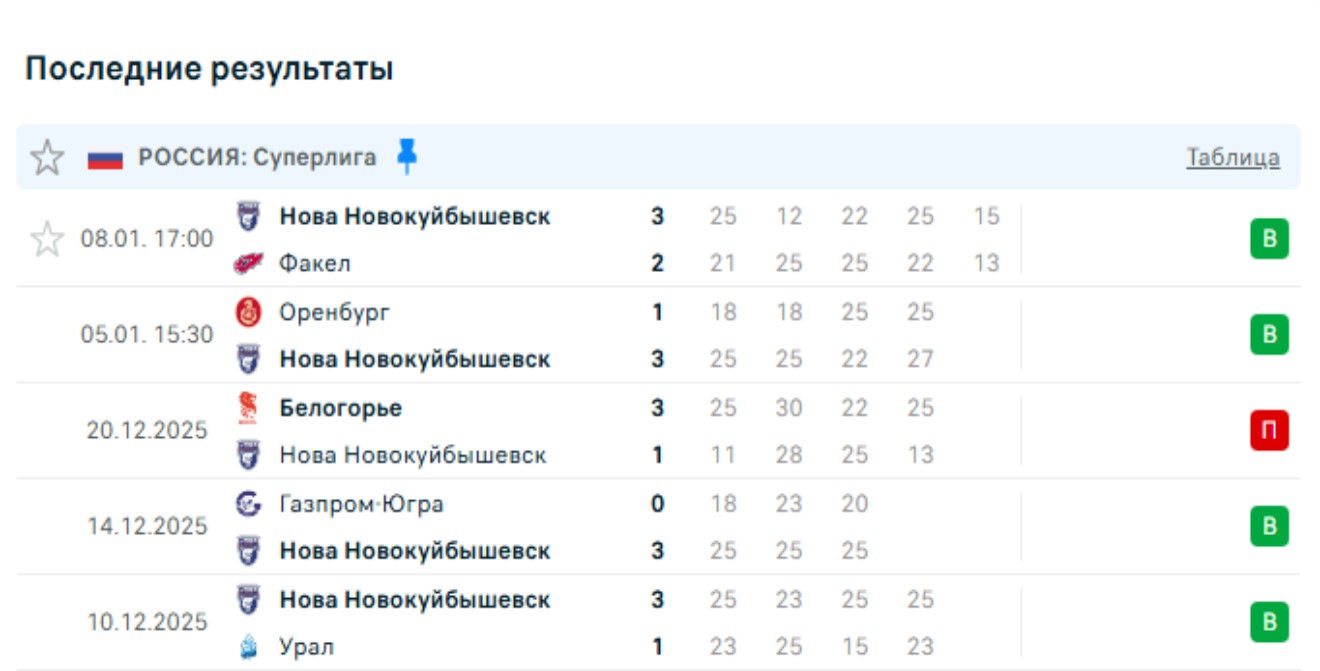Click the red П loss badge

tap(1269, 431)
